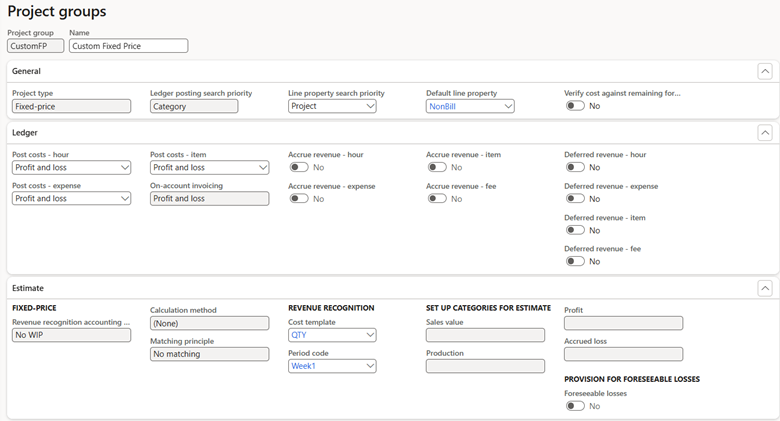Viewport: 780px width, 421px height.
Task: Click PROVISION FOR FORESEEABLE LOSSES heading
Action: tap(632, 379)
